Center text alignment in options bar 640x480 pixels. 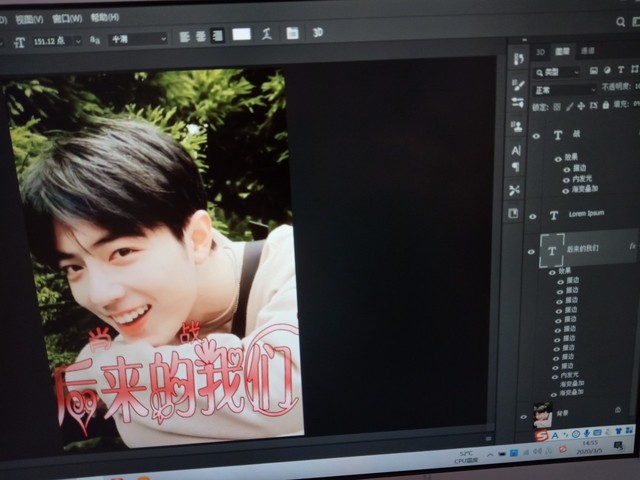[200, 37]
